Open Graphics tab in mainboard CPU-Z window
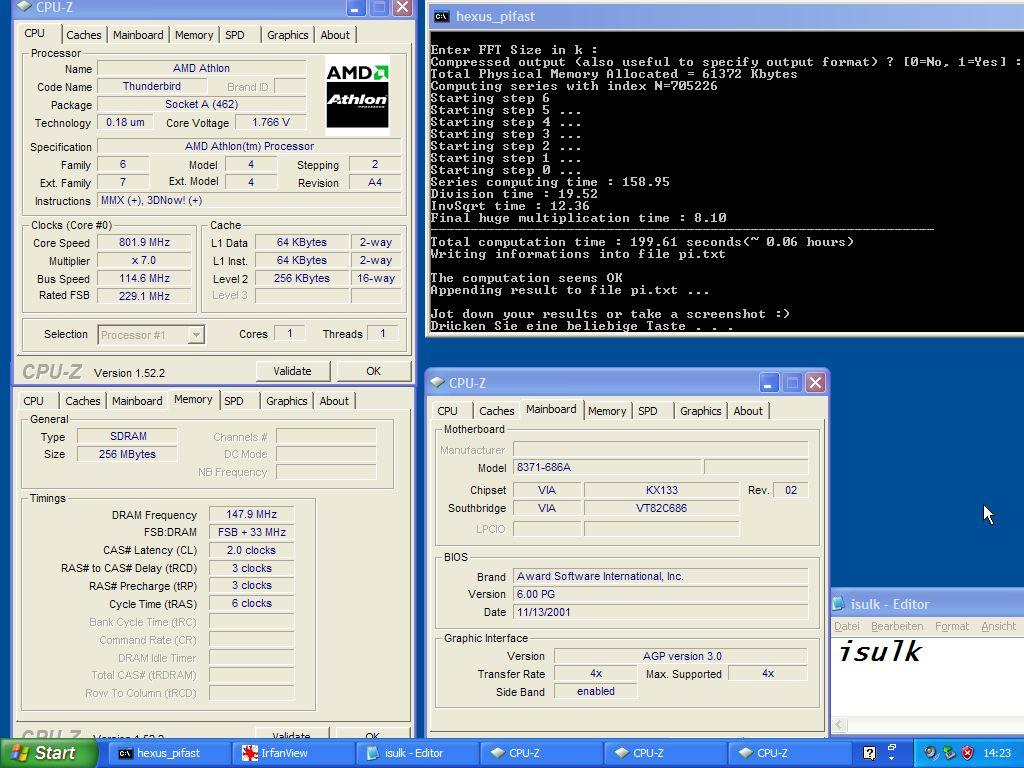The image size is (1024, 768). 701,411
